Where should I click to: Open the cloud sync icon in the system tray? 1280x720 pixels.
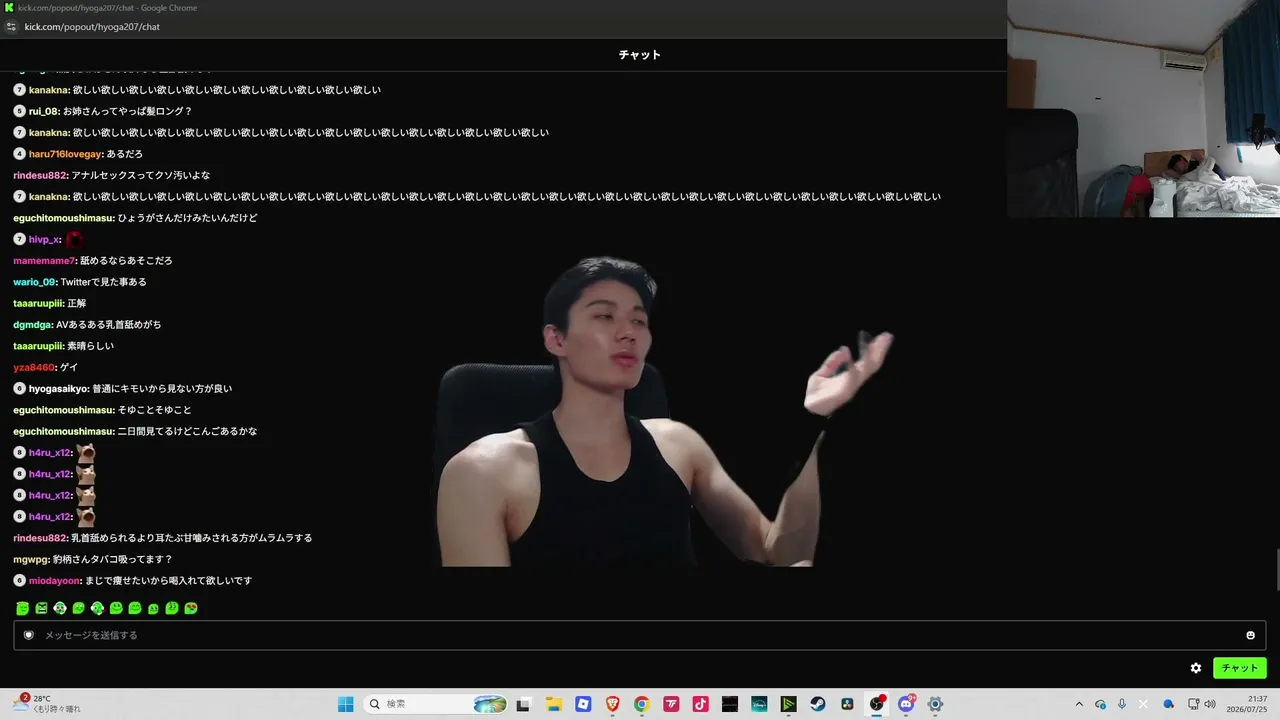coord(1100,704)
